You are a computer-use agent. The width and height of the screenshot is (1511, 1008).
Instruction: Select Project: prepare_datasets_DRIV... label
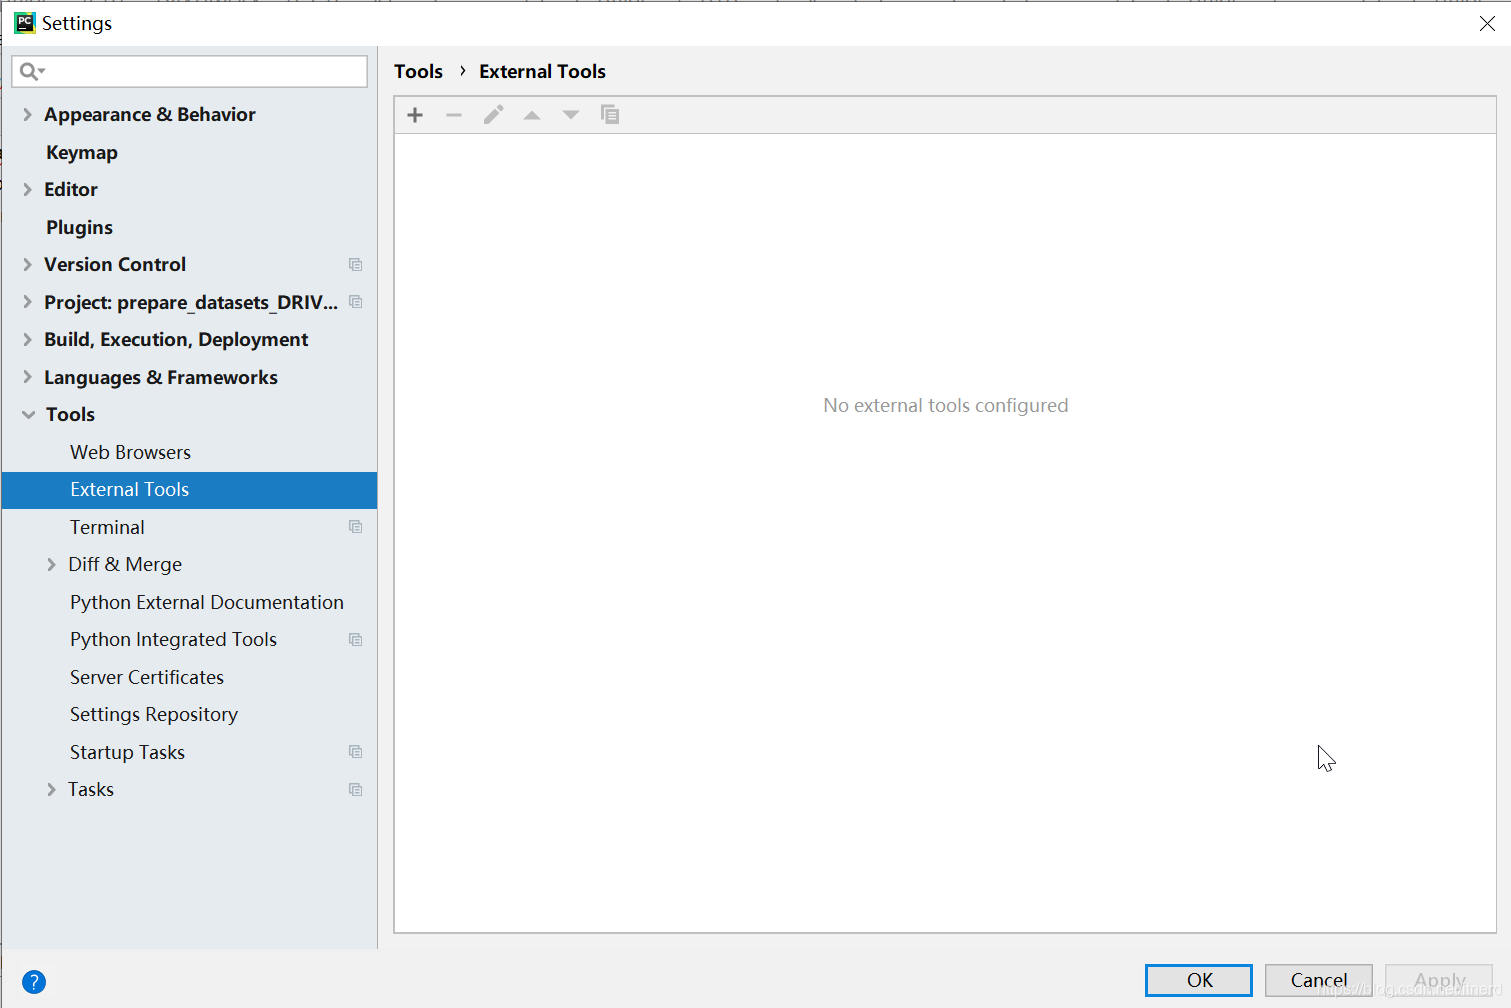click(x=191, y=302)
